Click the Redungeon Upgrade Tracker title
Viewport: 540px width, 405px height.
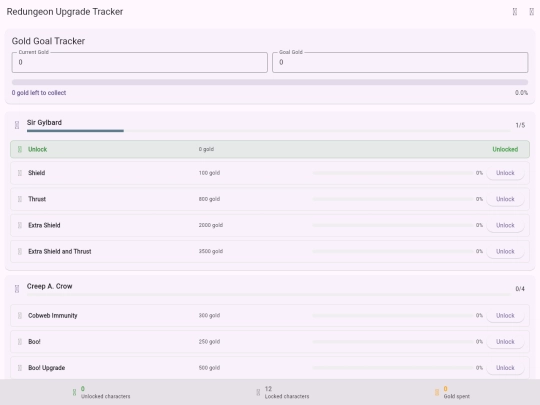click(x=65, y=12)
